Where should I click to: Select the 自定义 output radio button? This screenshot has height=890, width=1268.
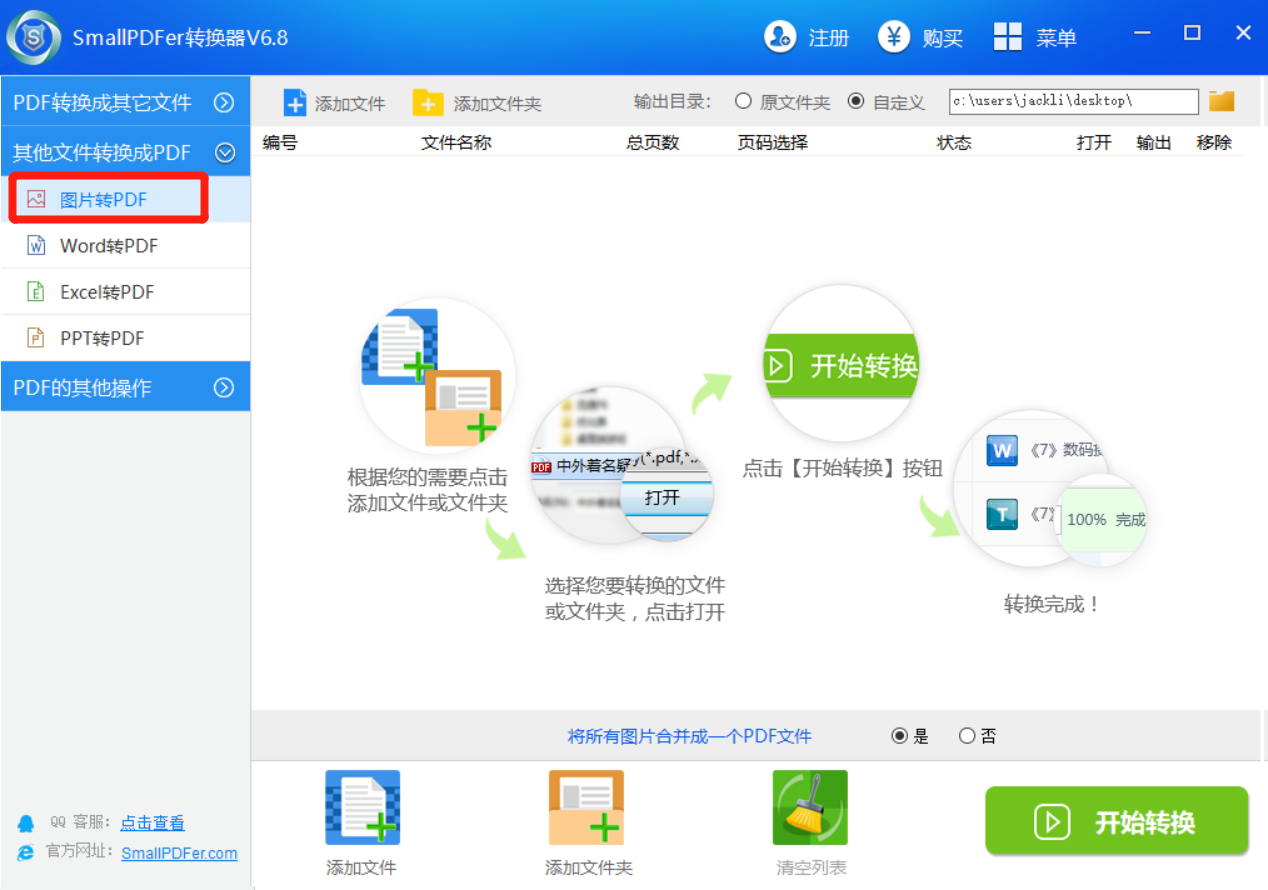tap(856, 101)
